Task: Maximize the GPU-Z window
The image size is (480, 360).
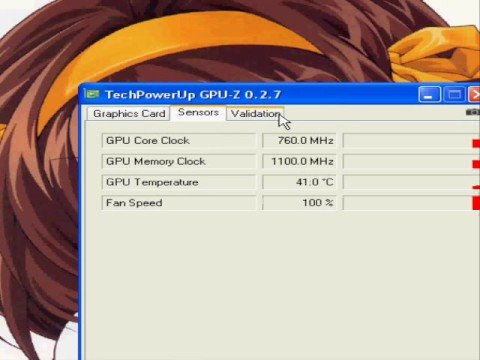Action: (x=454, y=95)
